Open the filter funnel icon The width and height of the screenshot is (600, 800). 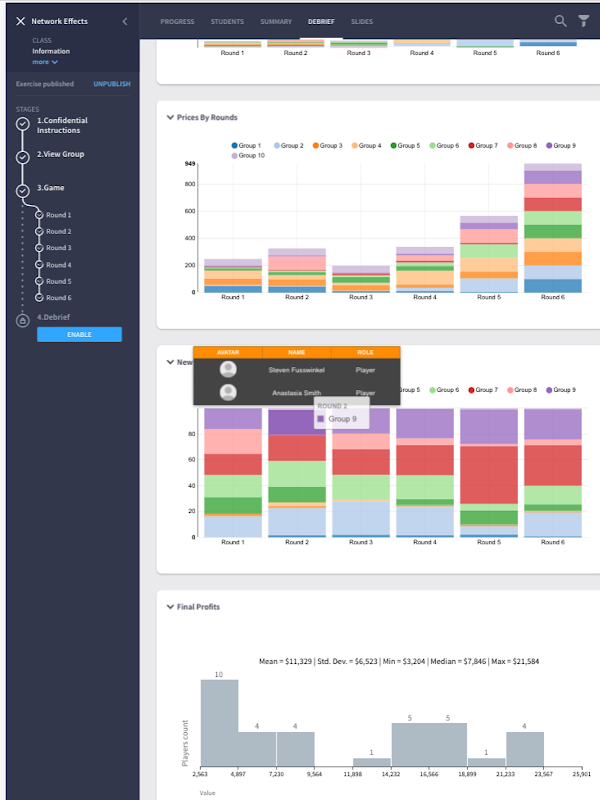(x=584, y=21)
